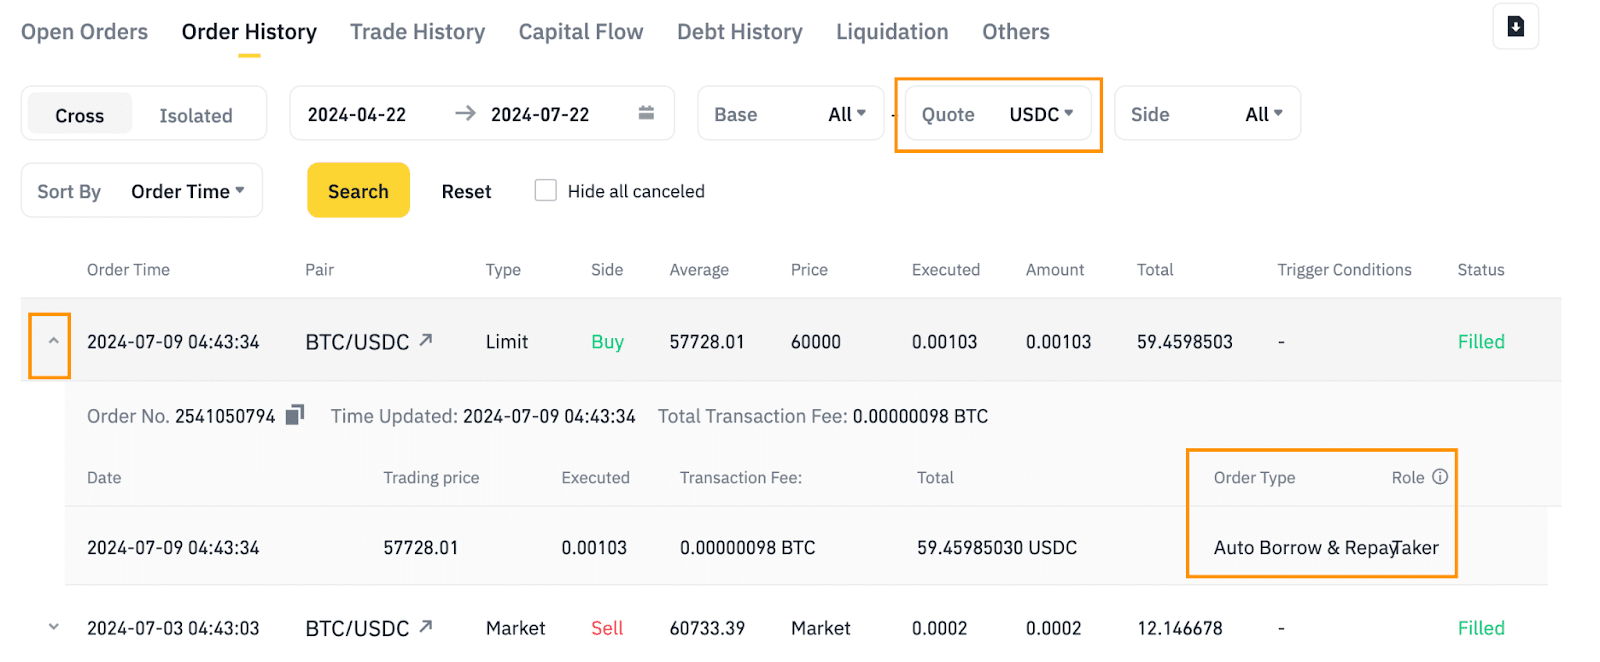The width and height of the screenshot is (1600, 662).
Task: Open the Quote USDC dropdown
Action: point(998,114)
